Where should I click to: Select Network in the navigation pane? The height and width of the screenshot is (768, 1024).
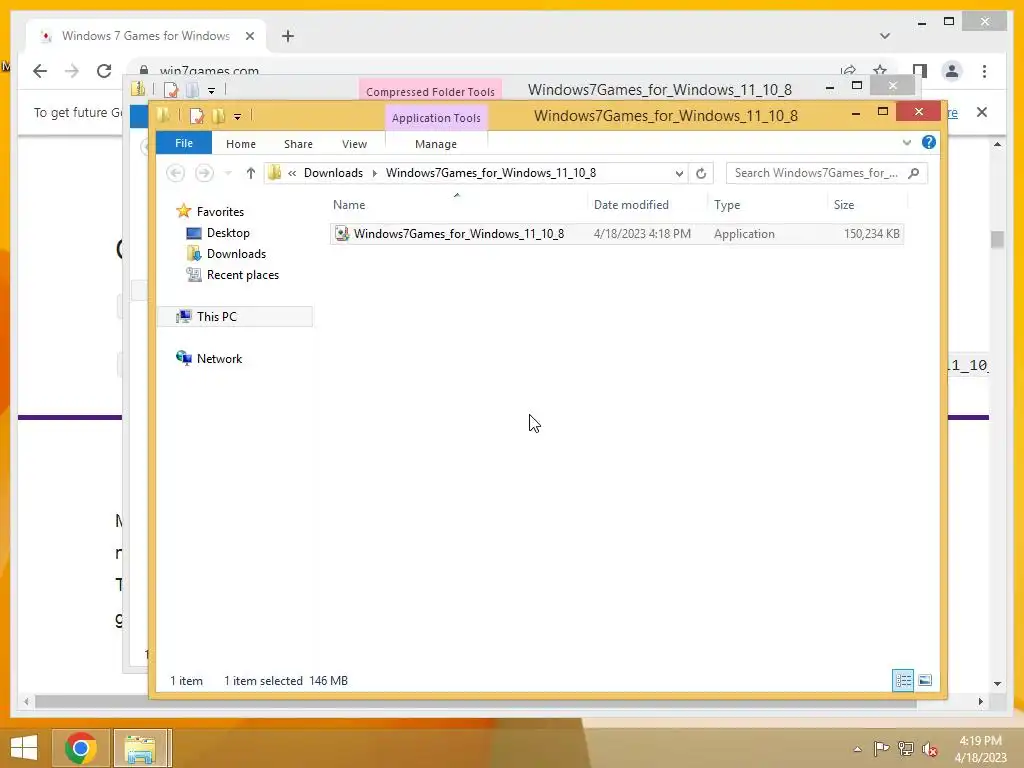pyautogui.click(x=219, y=359)
